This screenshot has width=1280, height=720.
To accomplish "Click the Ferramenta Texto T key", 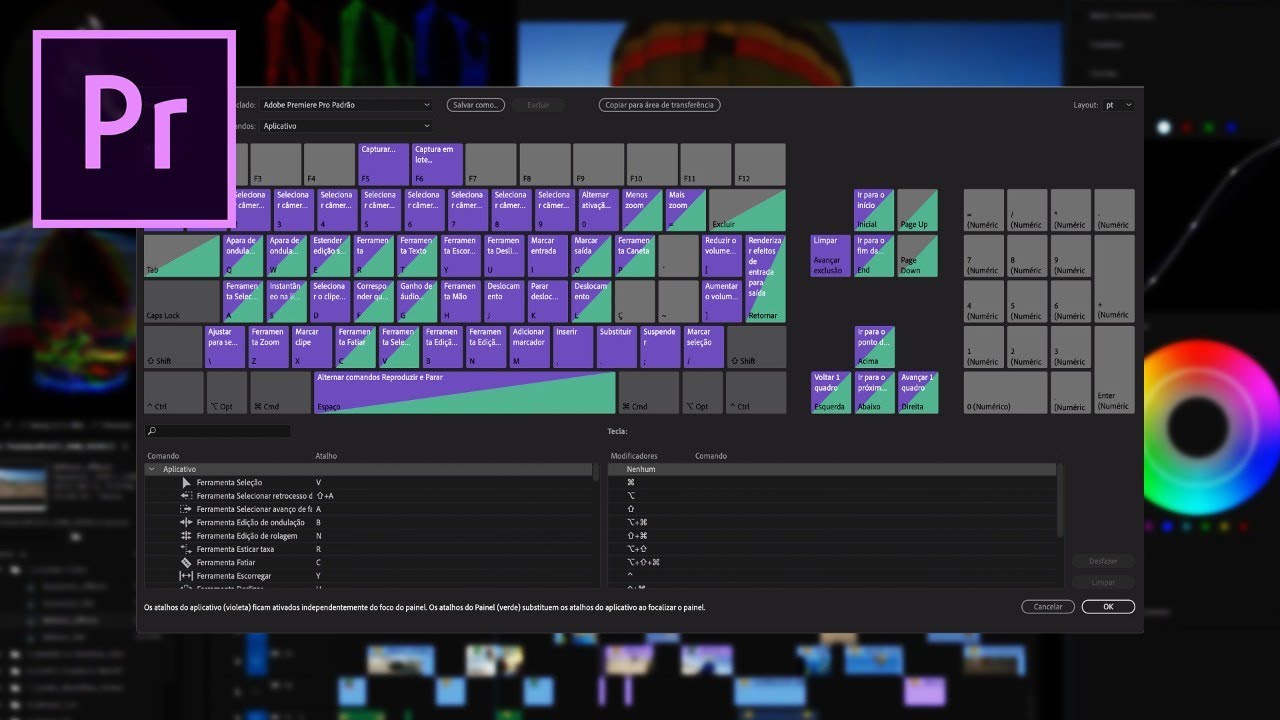I will (417, 256).
